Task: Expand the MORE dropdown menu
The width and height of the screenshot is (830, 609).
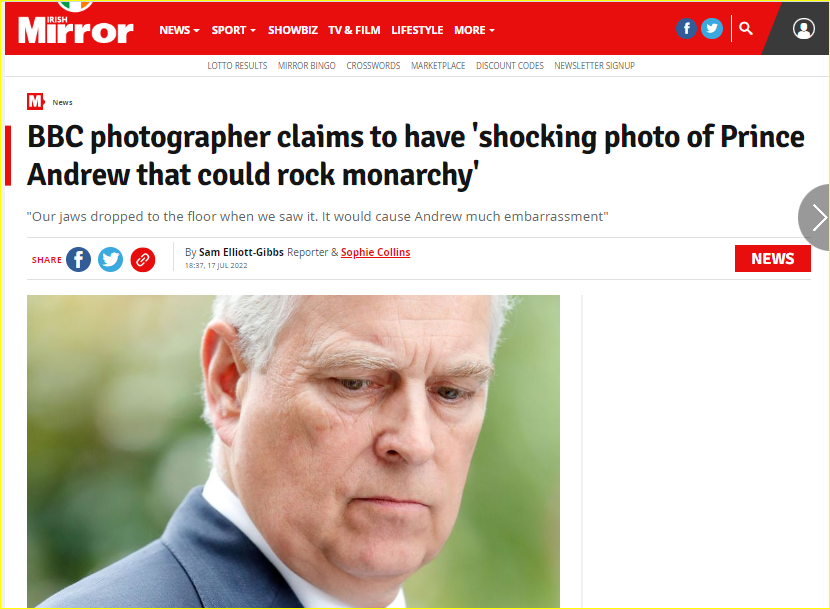Action: click(x=474, y=30)
